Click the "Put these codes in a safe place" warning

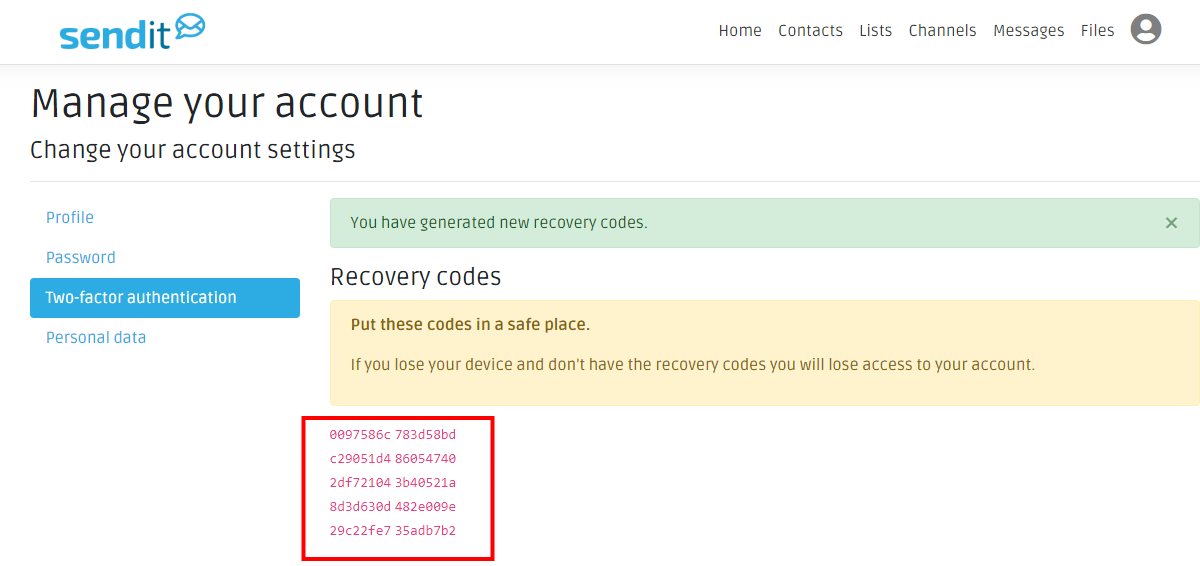(x=470, y=326)
